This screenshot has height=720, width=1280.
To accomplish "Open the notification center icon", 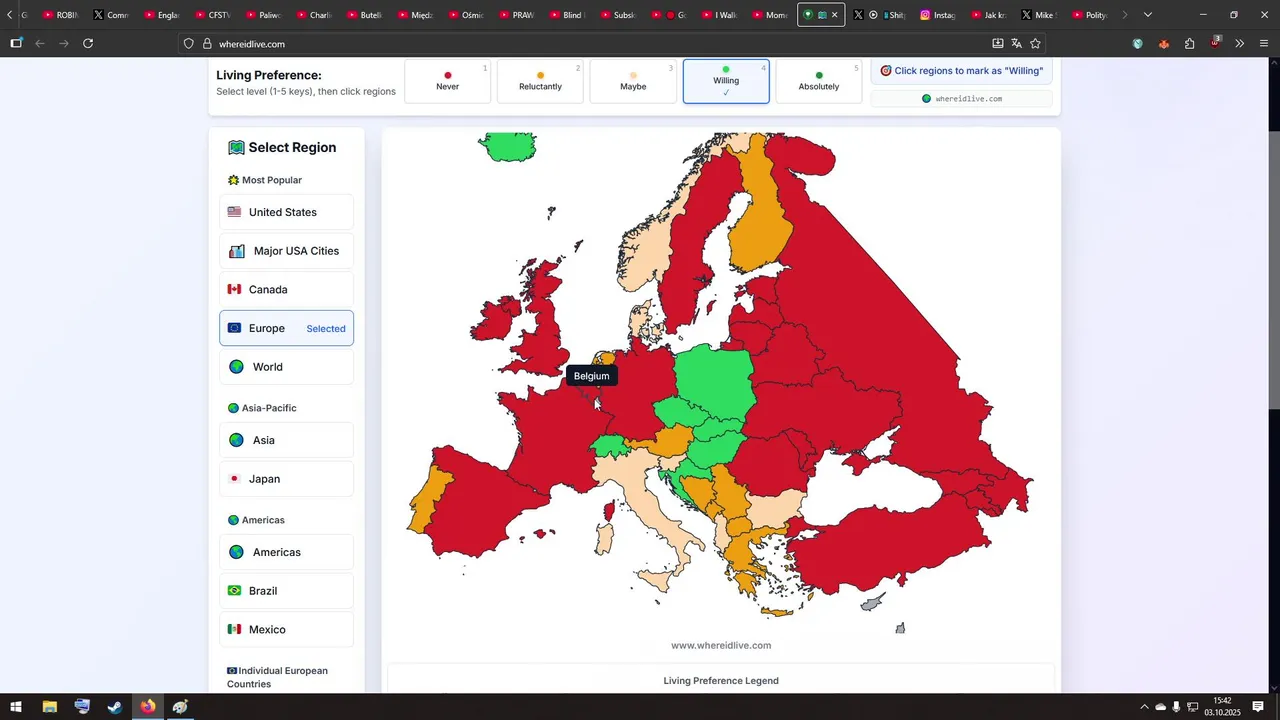I will point(1258,707).
